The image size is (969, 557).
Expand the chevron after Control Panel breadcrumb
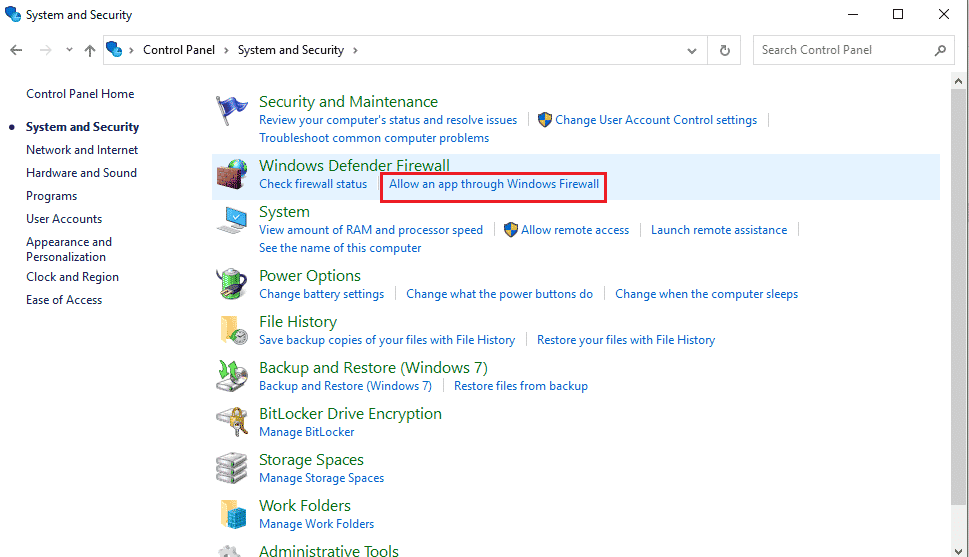[x=226, y=50]
